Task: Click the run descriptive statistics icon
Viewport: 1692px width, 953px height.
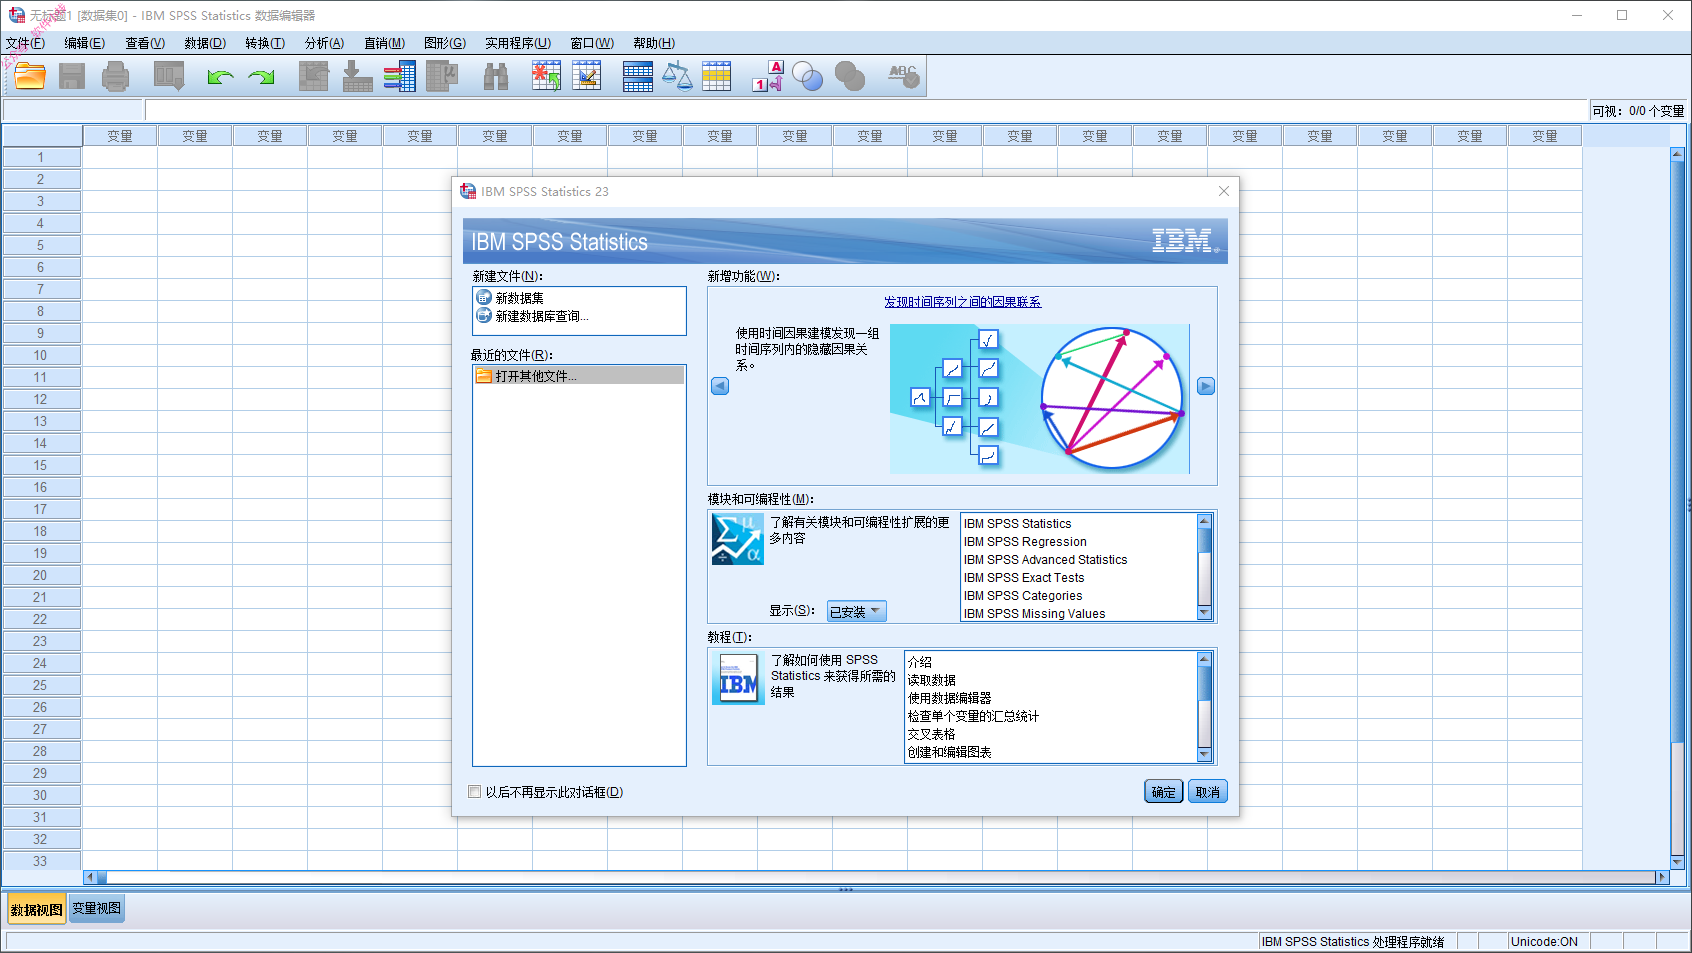Action: pos(441,76)
